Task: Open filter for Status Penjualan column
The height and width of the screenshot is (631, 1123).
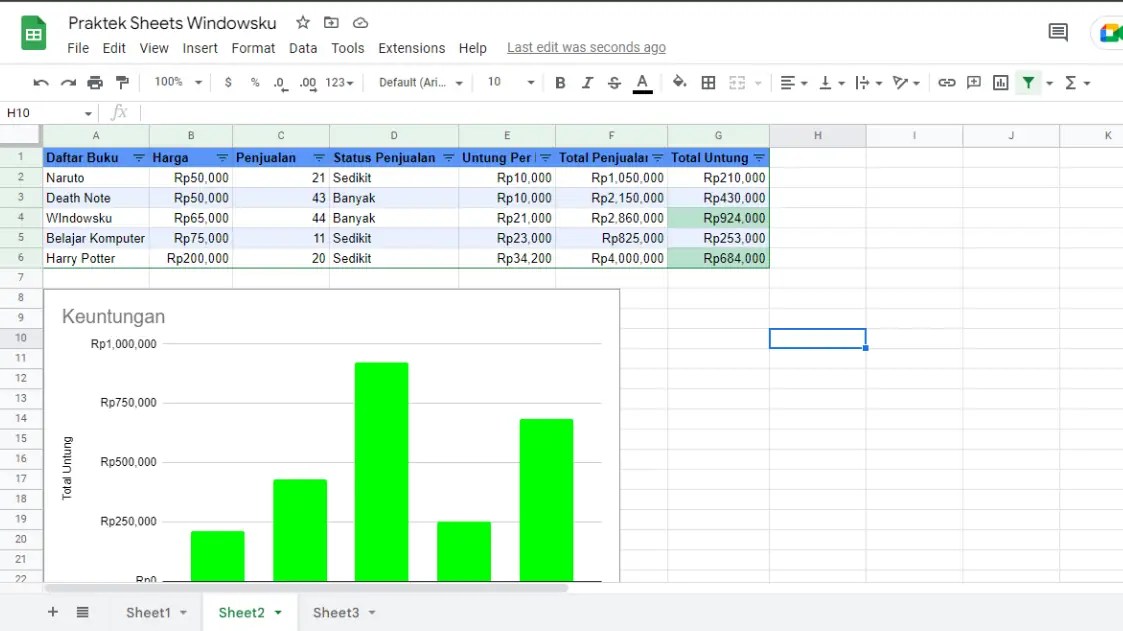Action: click(x=448, y=158)
